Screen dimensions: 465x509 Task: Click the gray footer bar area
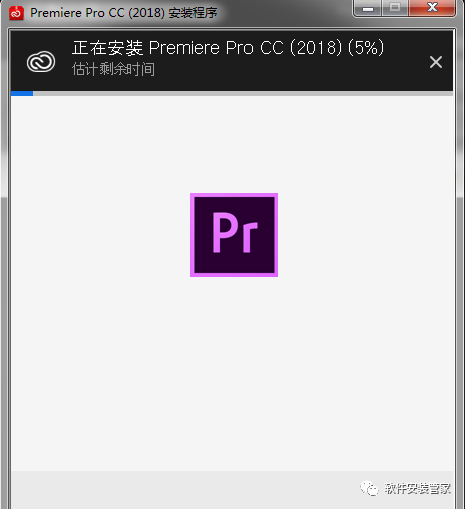(232, 490)
